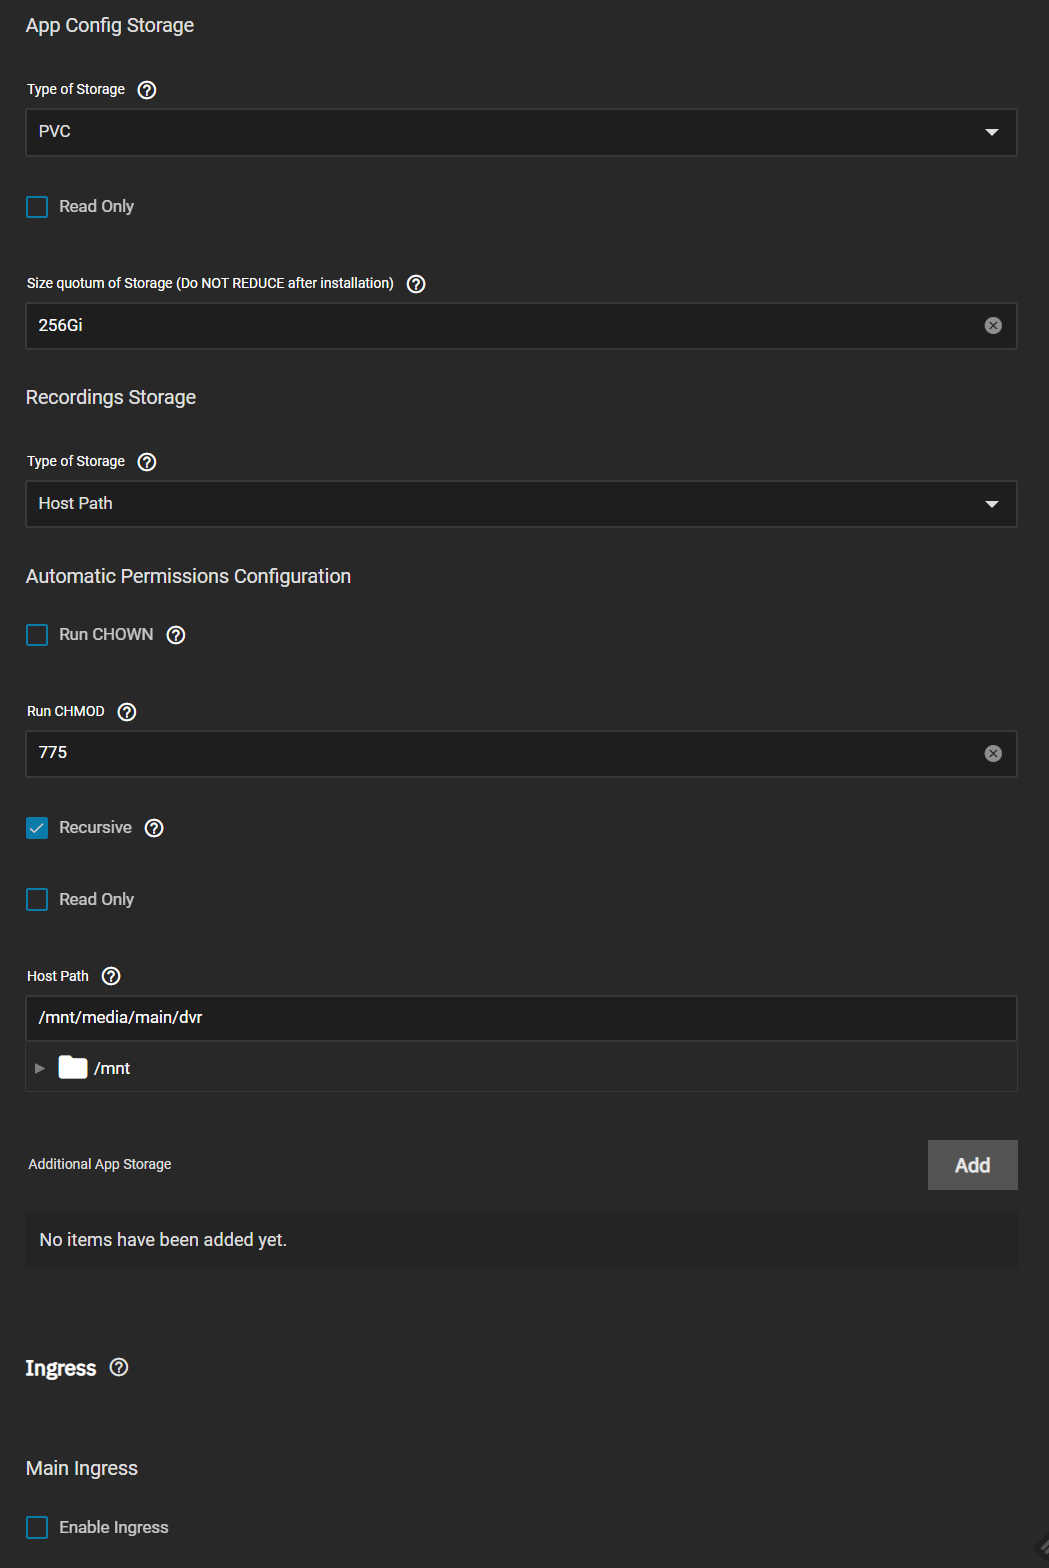Open help icon next to Ingress
The image size is (1049, 1568).
[119, 1367]
